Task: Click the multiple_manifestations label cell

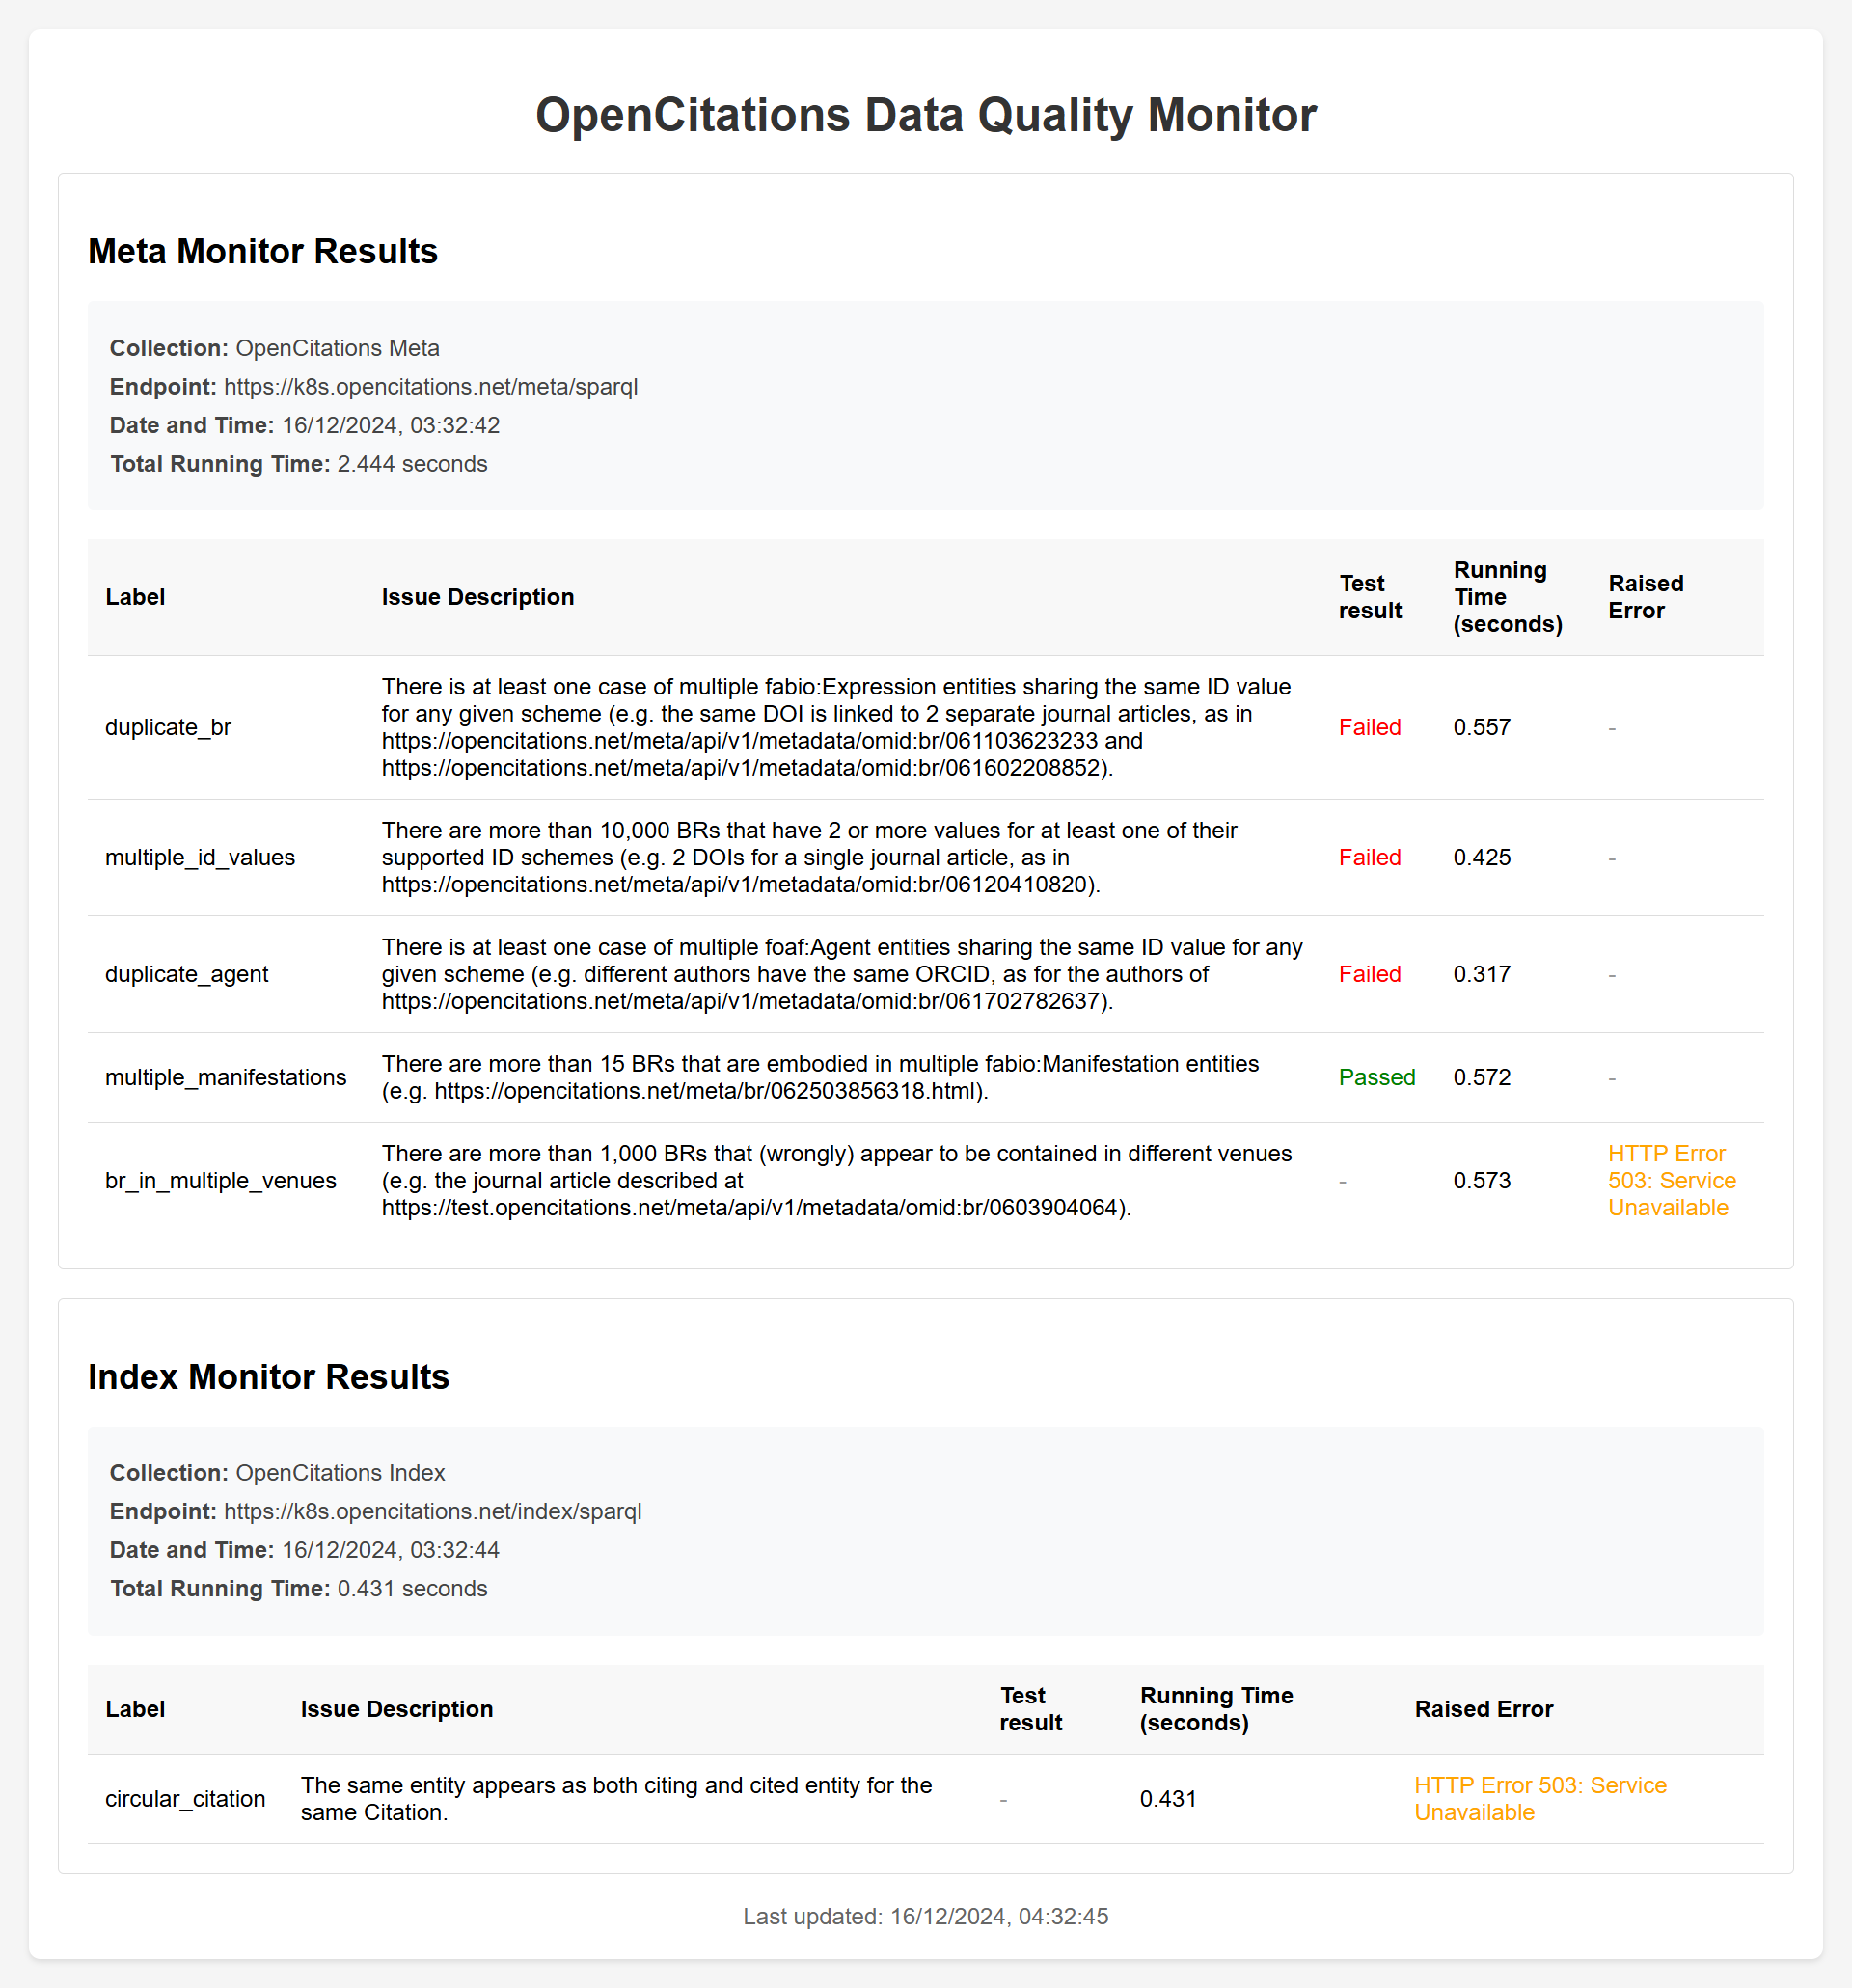Action: 226,1078
